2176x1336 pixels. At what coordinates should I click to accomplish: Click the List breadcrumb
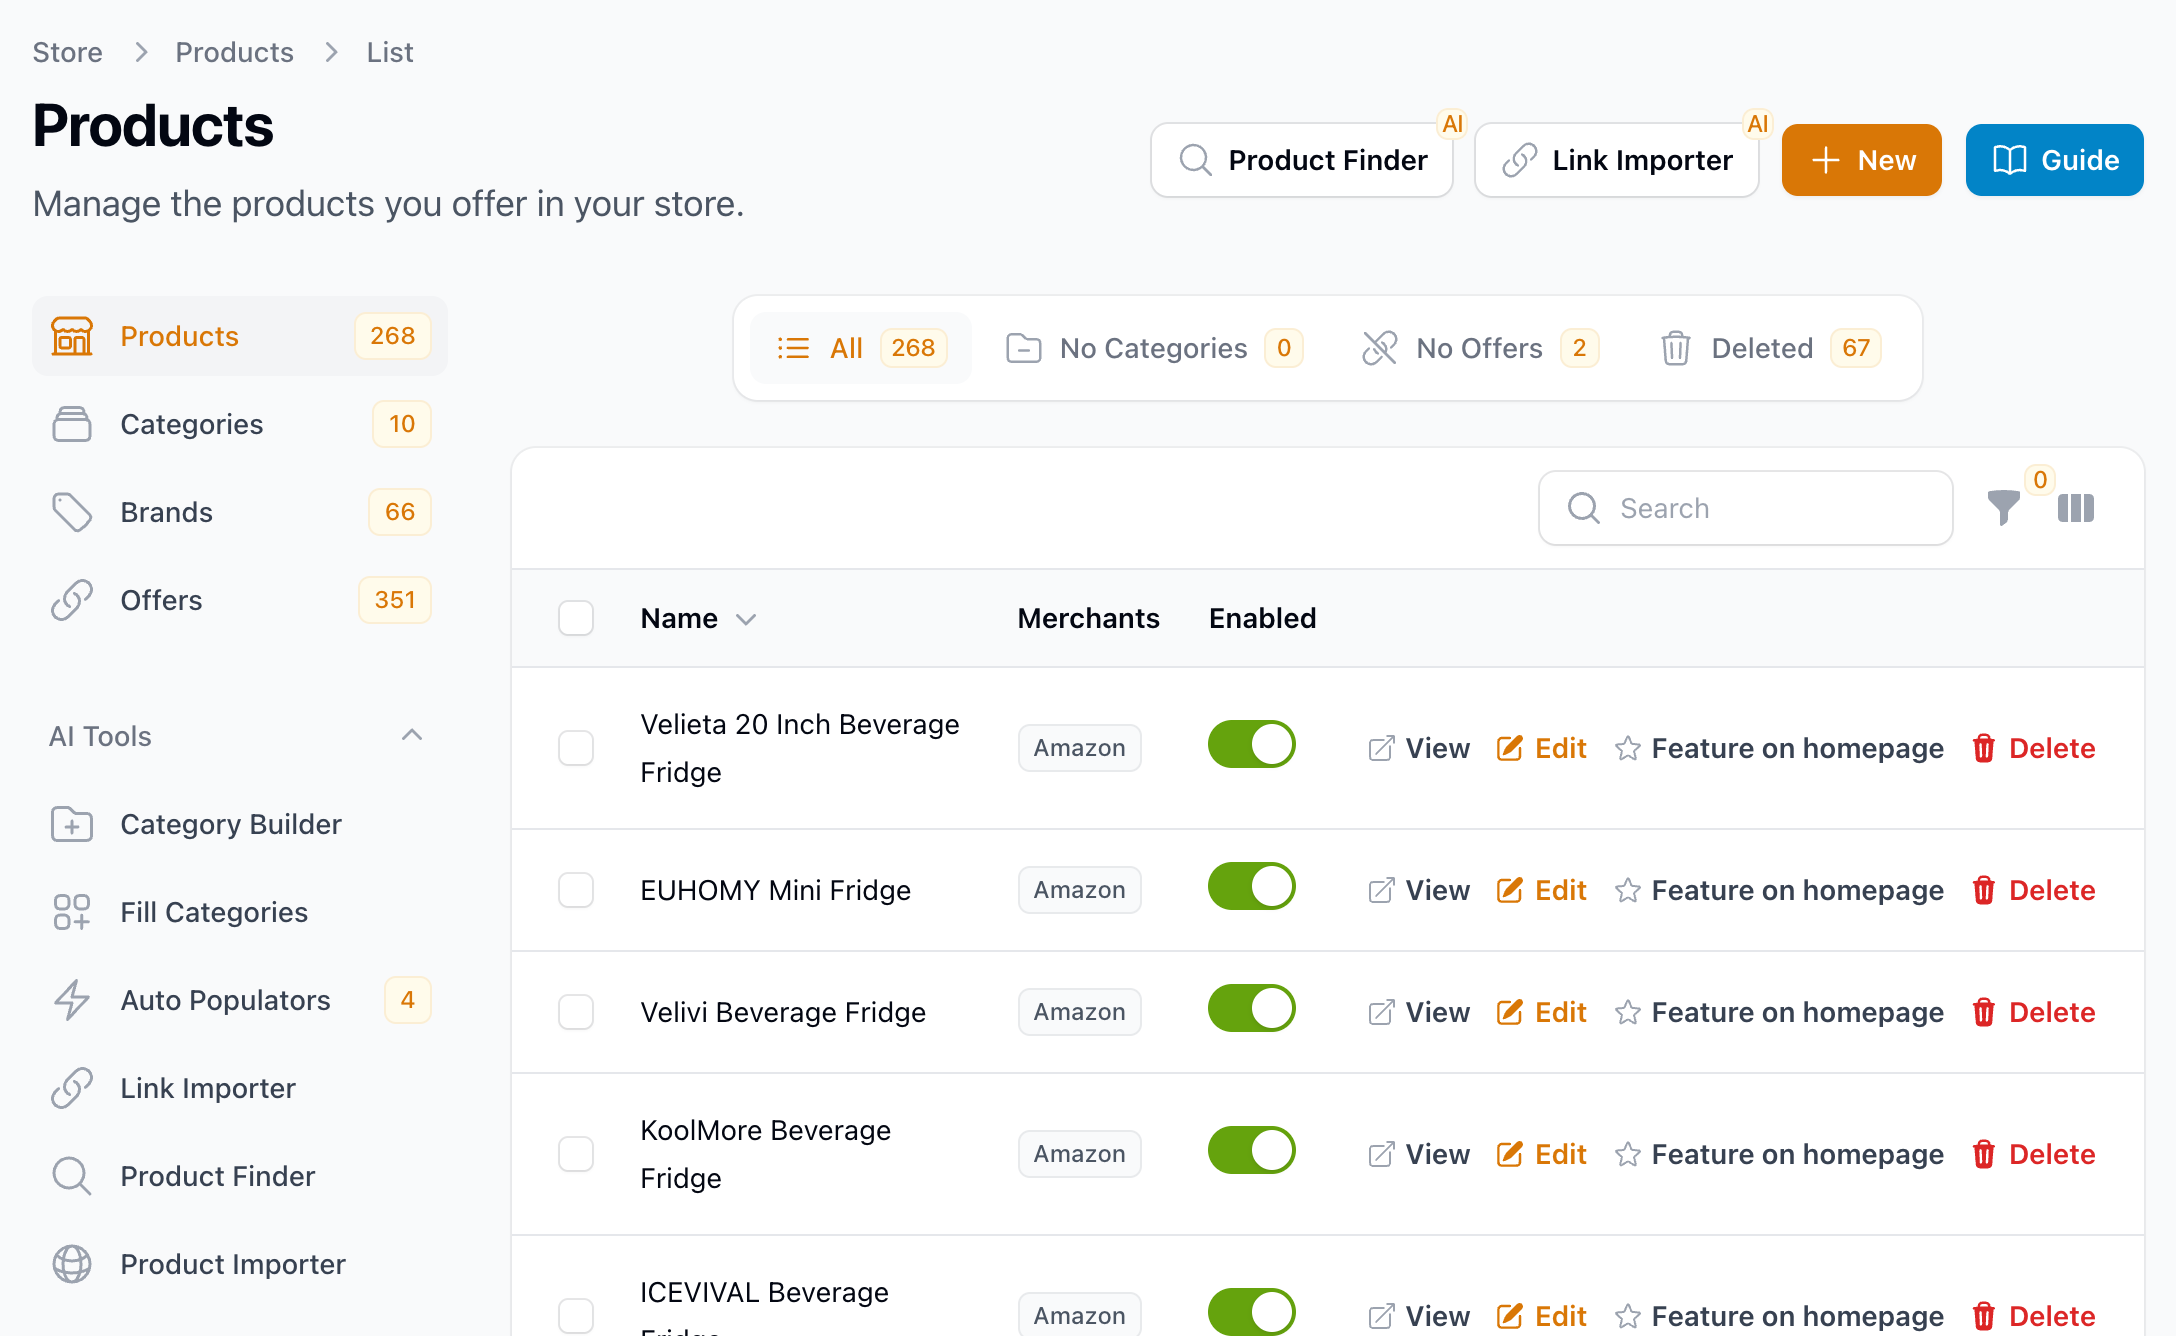point(390,52)
